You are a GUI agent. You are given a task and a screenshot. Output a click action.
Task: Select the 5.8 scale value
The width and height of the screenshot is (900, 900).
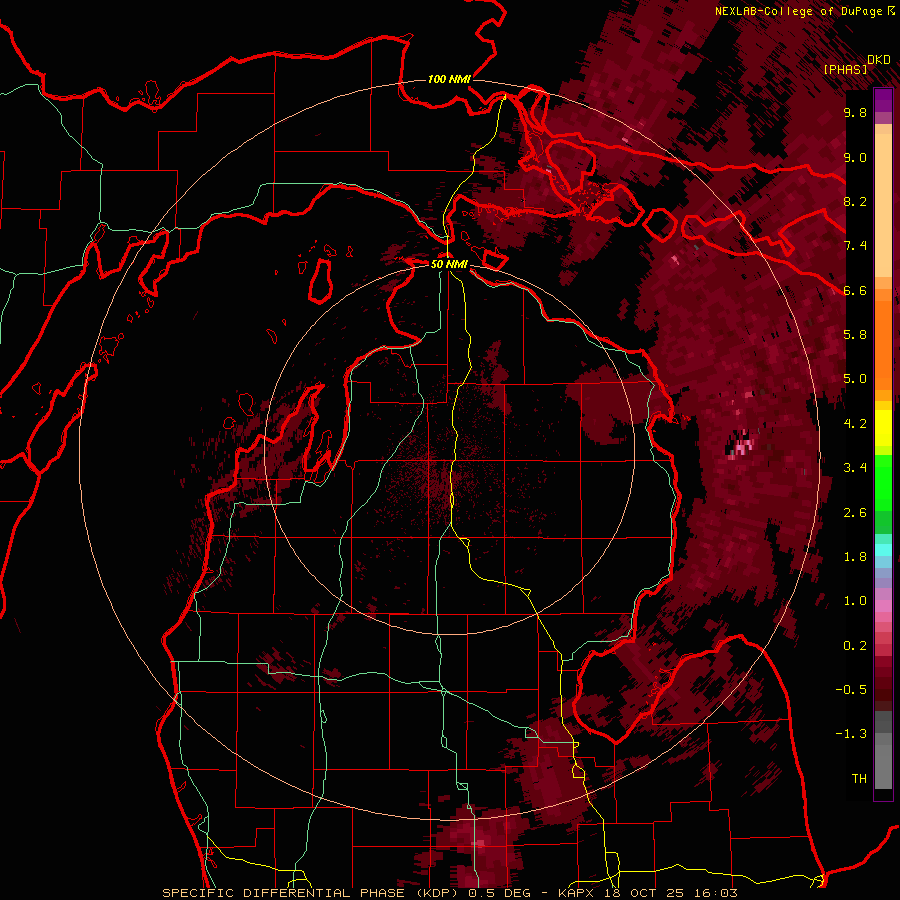[855, 335]
